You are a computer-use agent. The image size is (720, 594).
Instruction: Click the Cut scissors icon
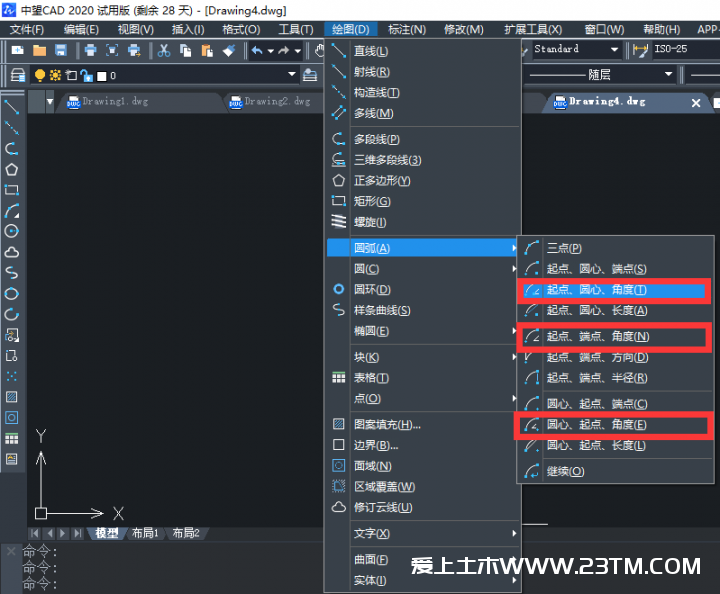tap(163, 50)
